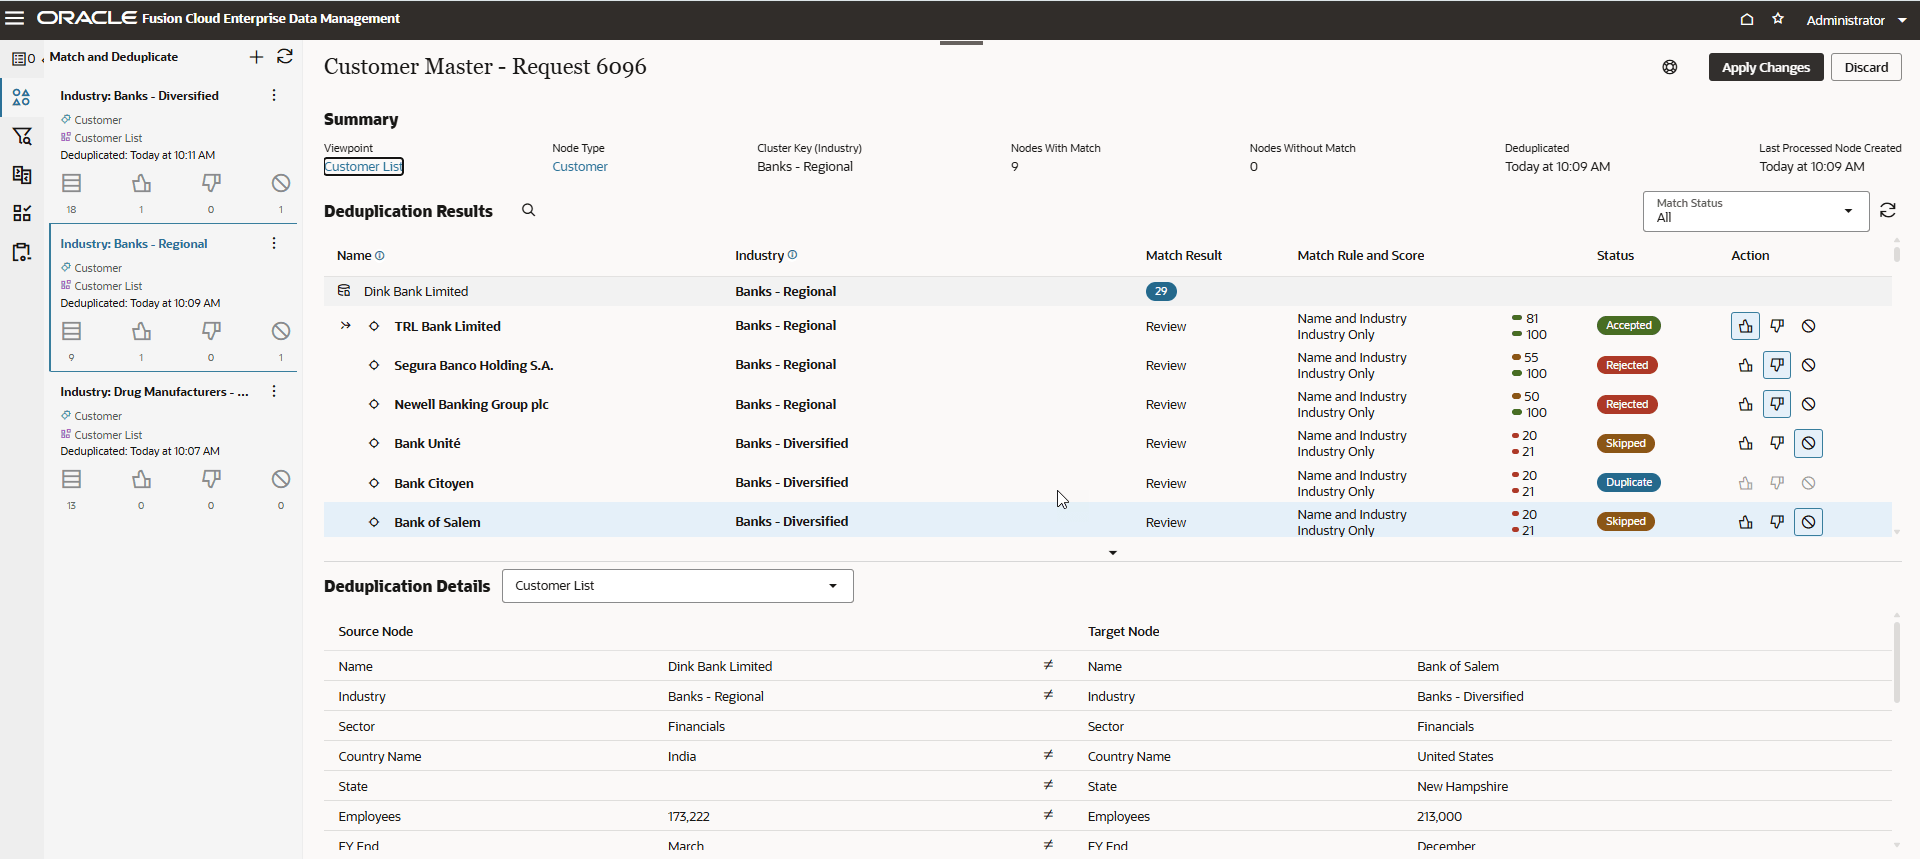Skip match for Bank Unité

[1809, 443]
